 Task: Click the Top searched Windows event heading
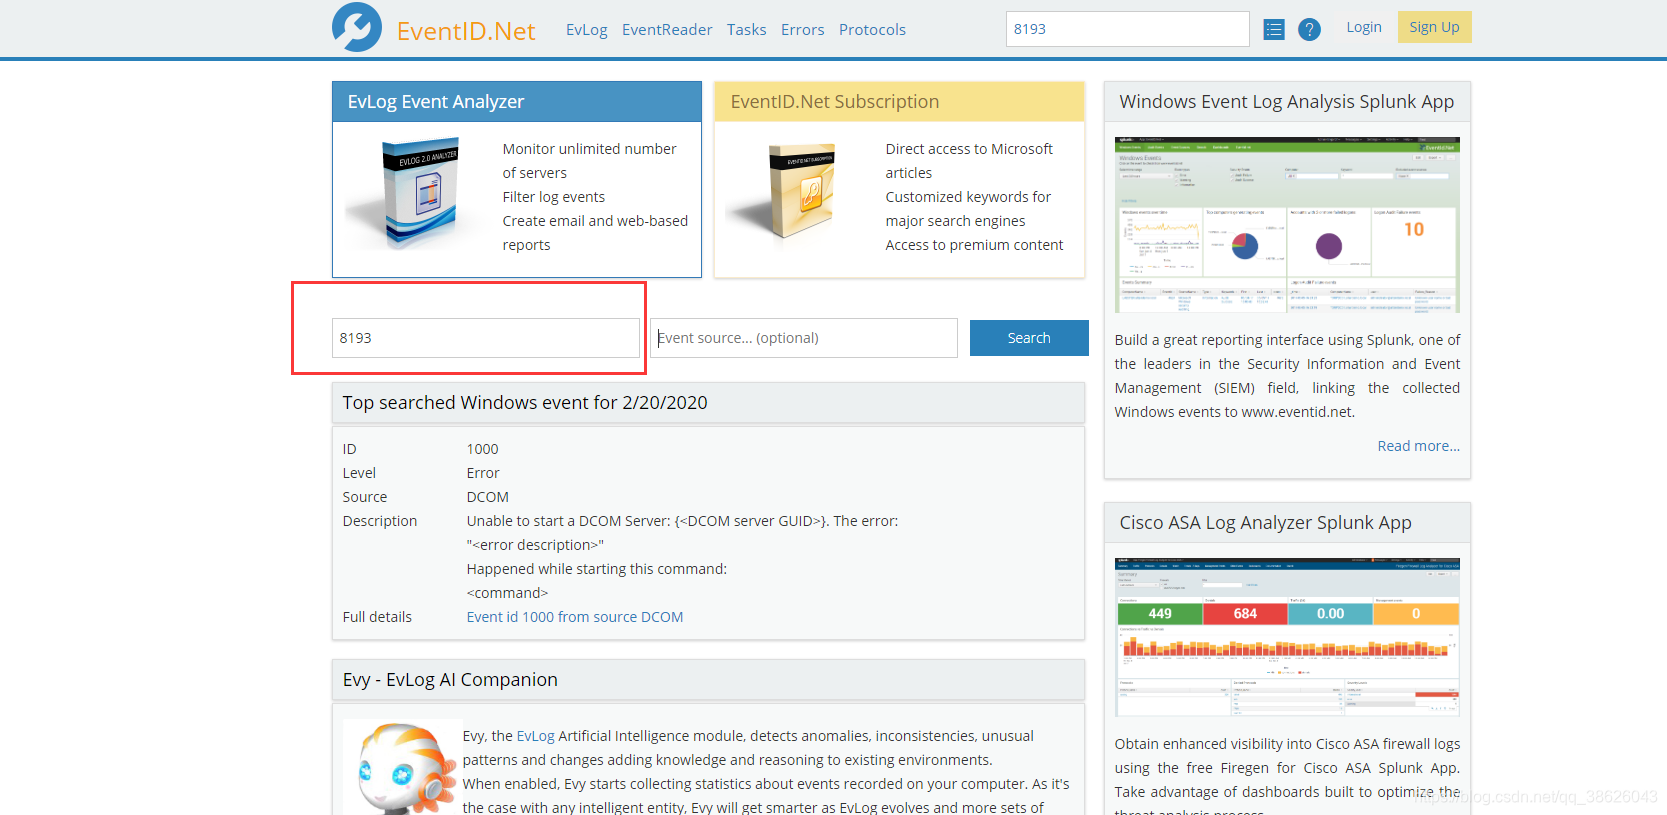[x=525, y=403]
